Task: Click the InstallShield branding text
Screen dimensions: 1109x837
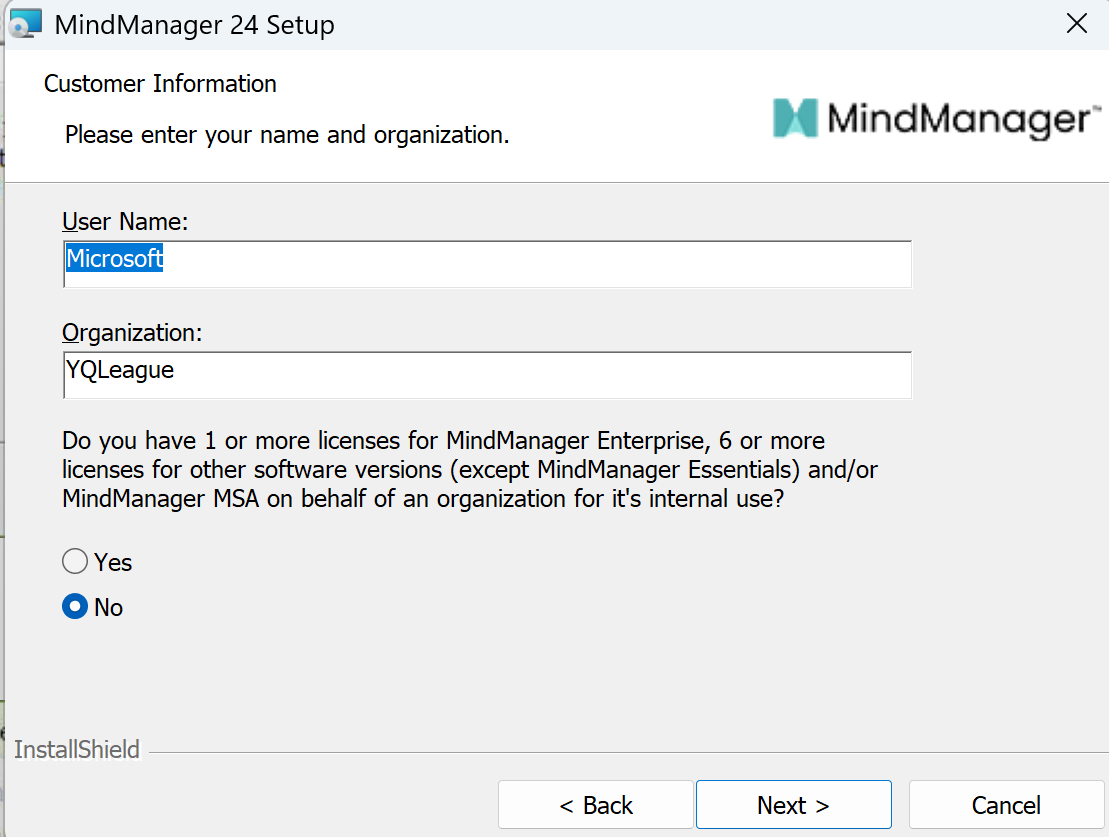Action: 77,749
